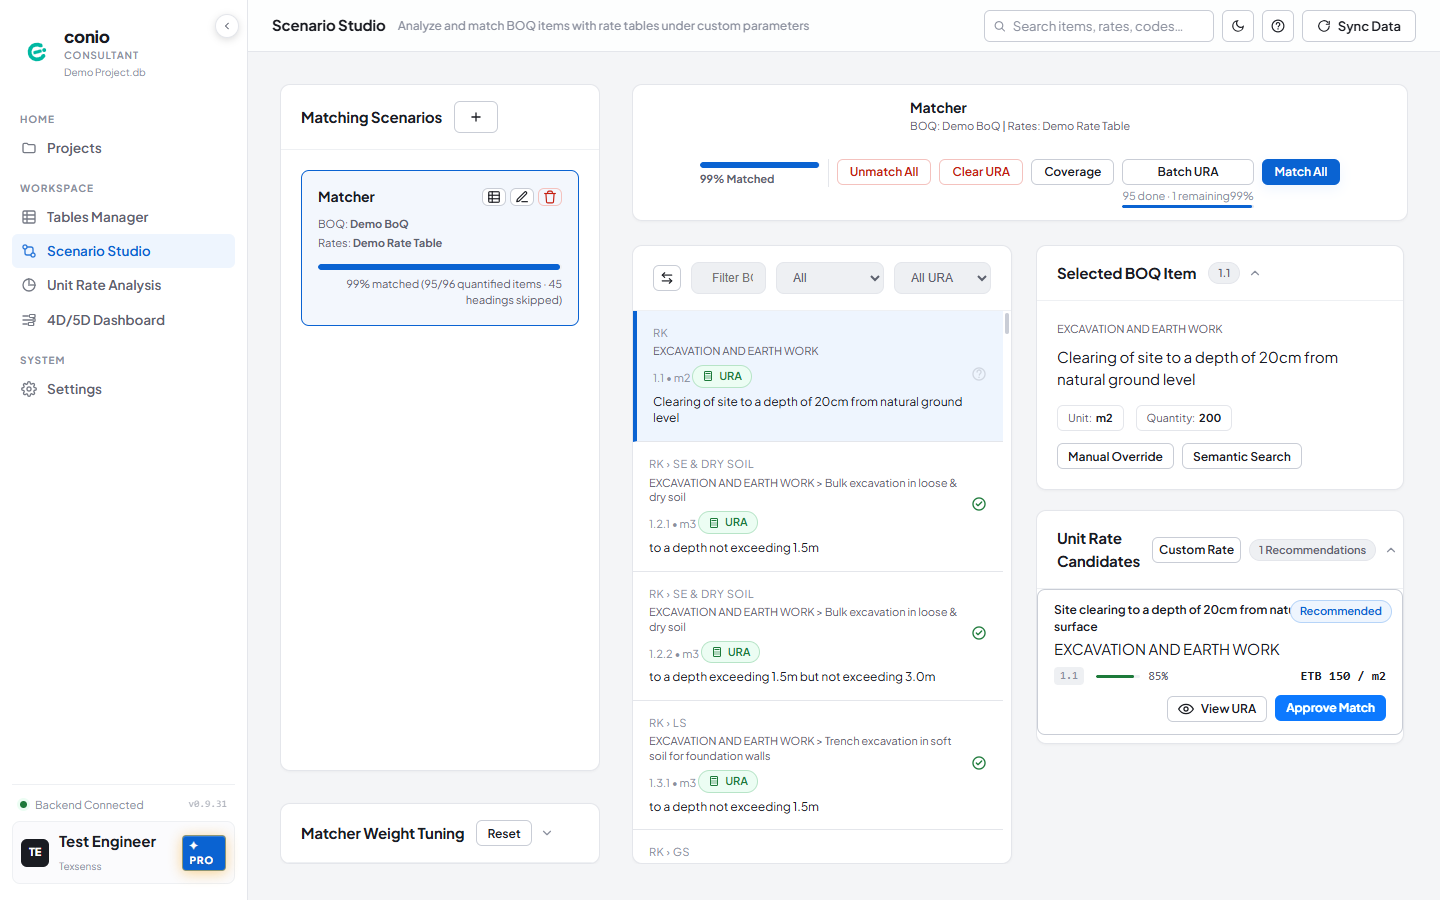Click the Clear URA button
Image resolution: width=1440 pixels, height=900 pixels.
click(x=981, y=172)
